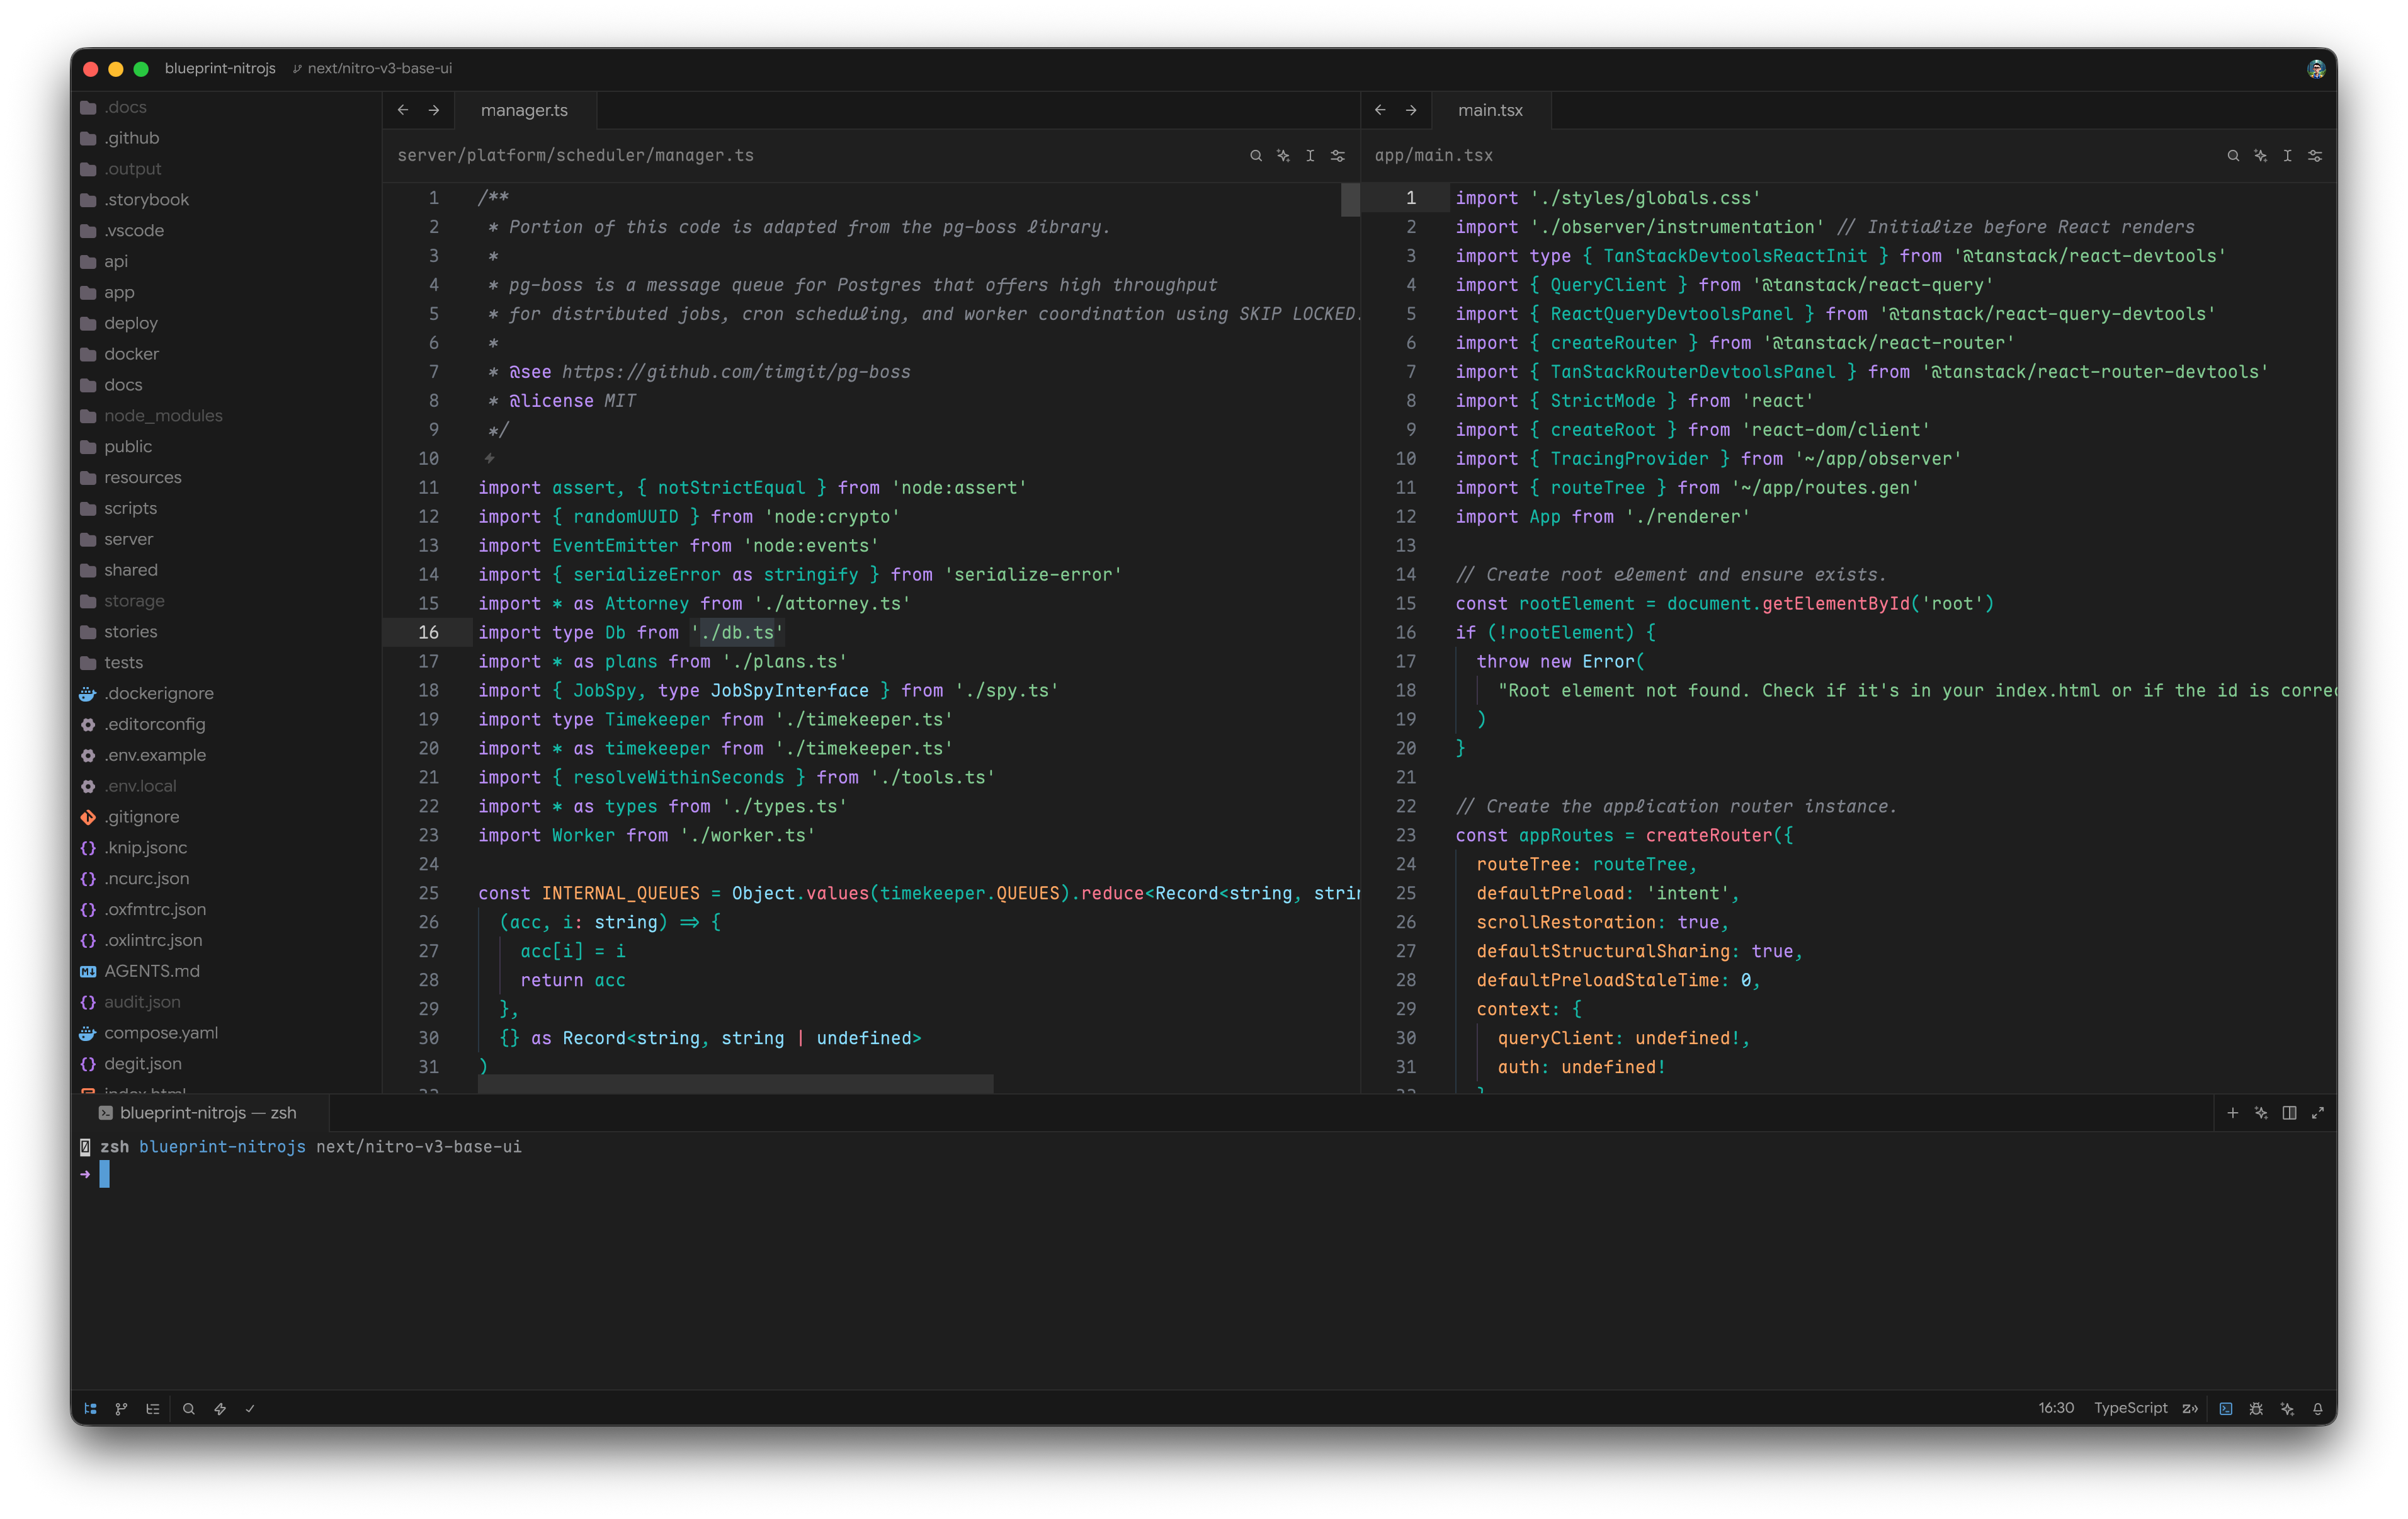
Task: Toggle the project panel icon in status bar
Action: (x=90, y=1408)
